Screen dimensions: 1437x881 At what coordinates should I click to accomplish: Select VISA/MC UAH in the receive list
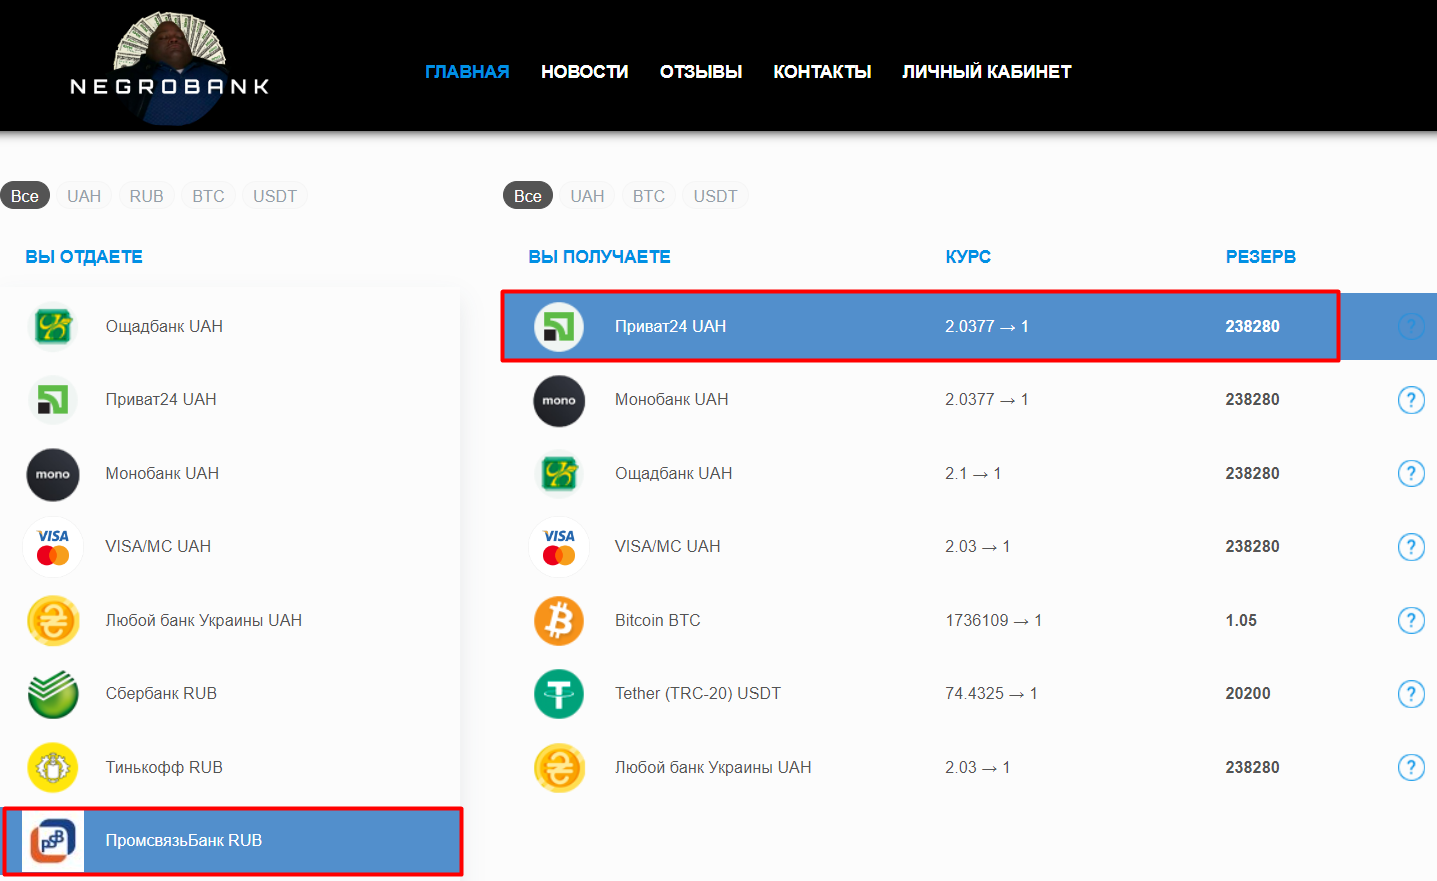tap(969, 547)
